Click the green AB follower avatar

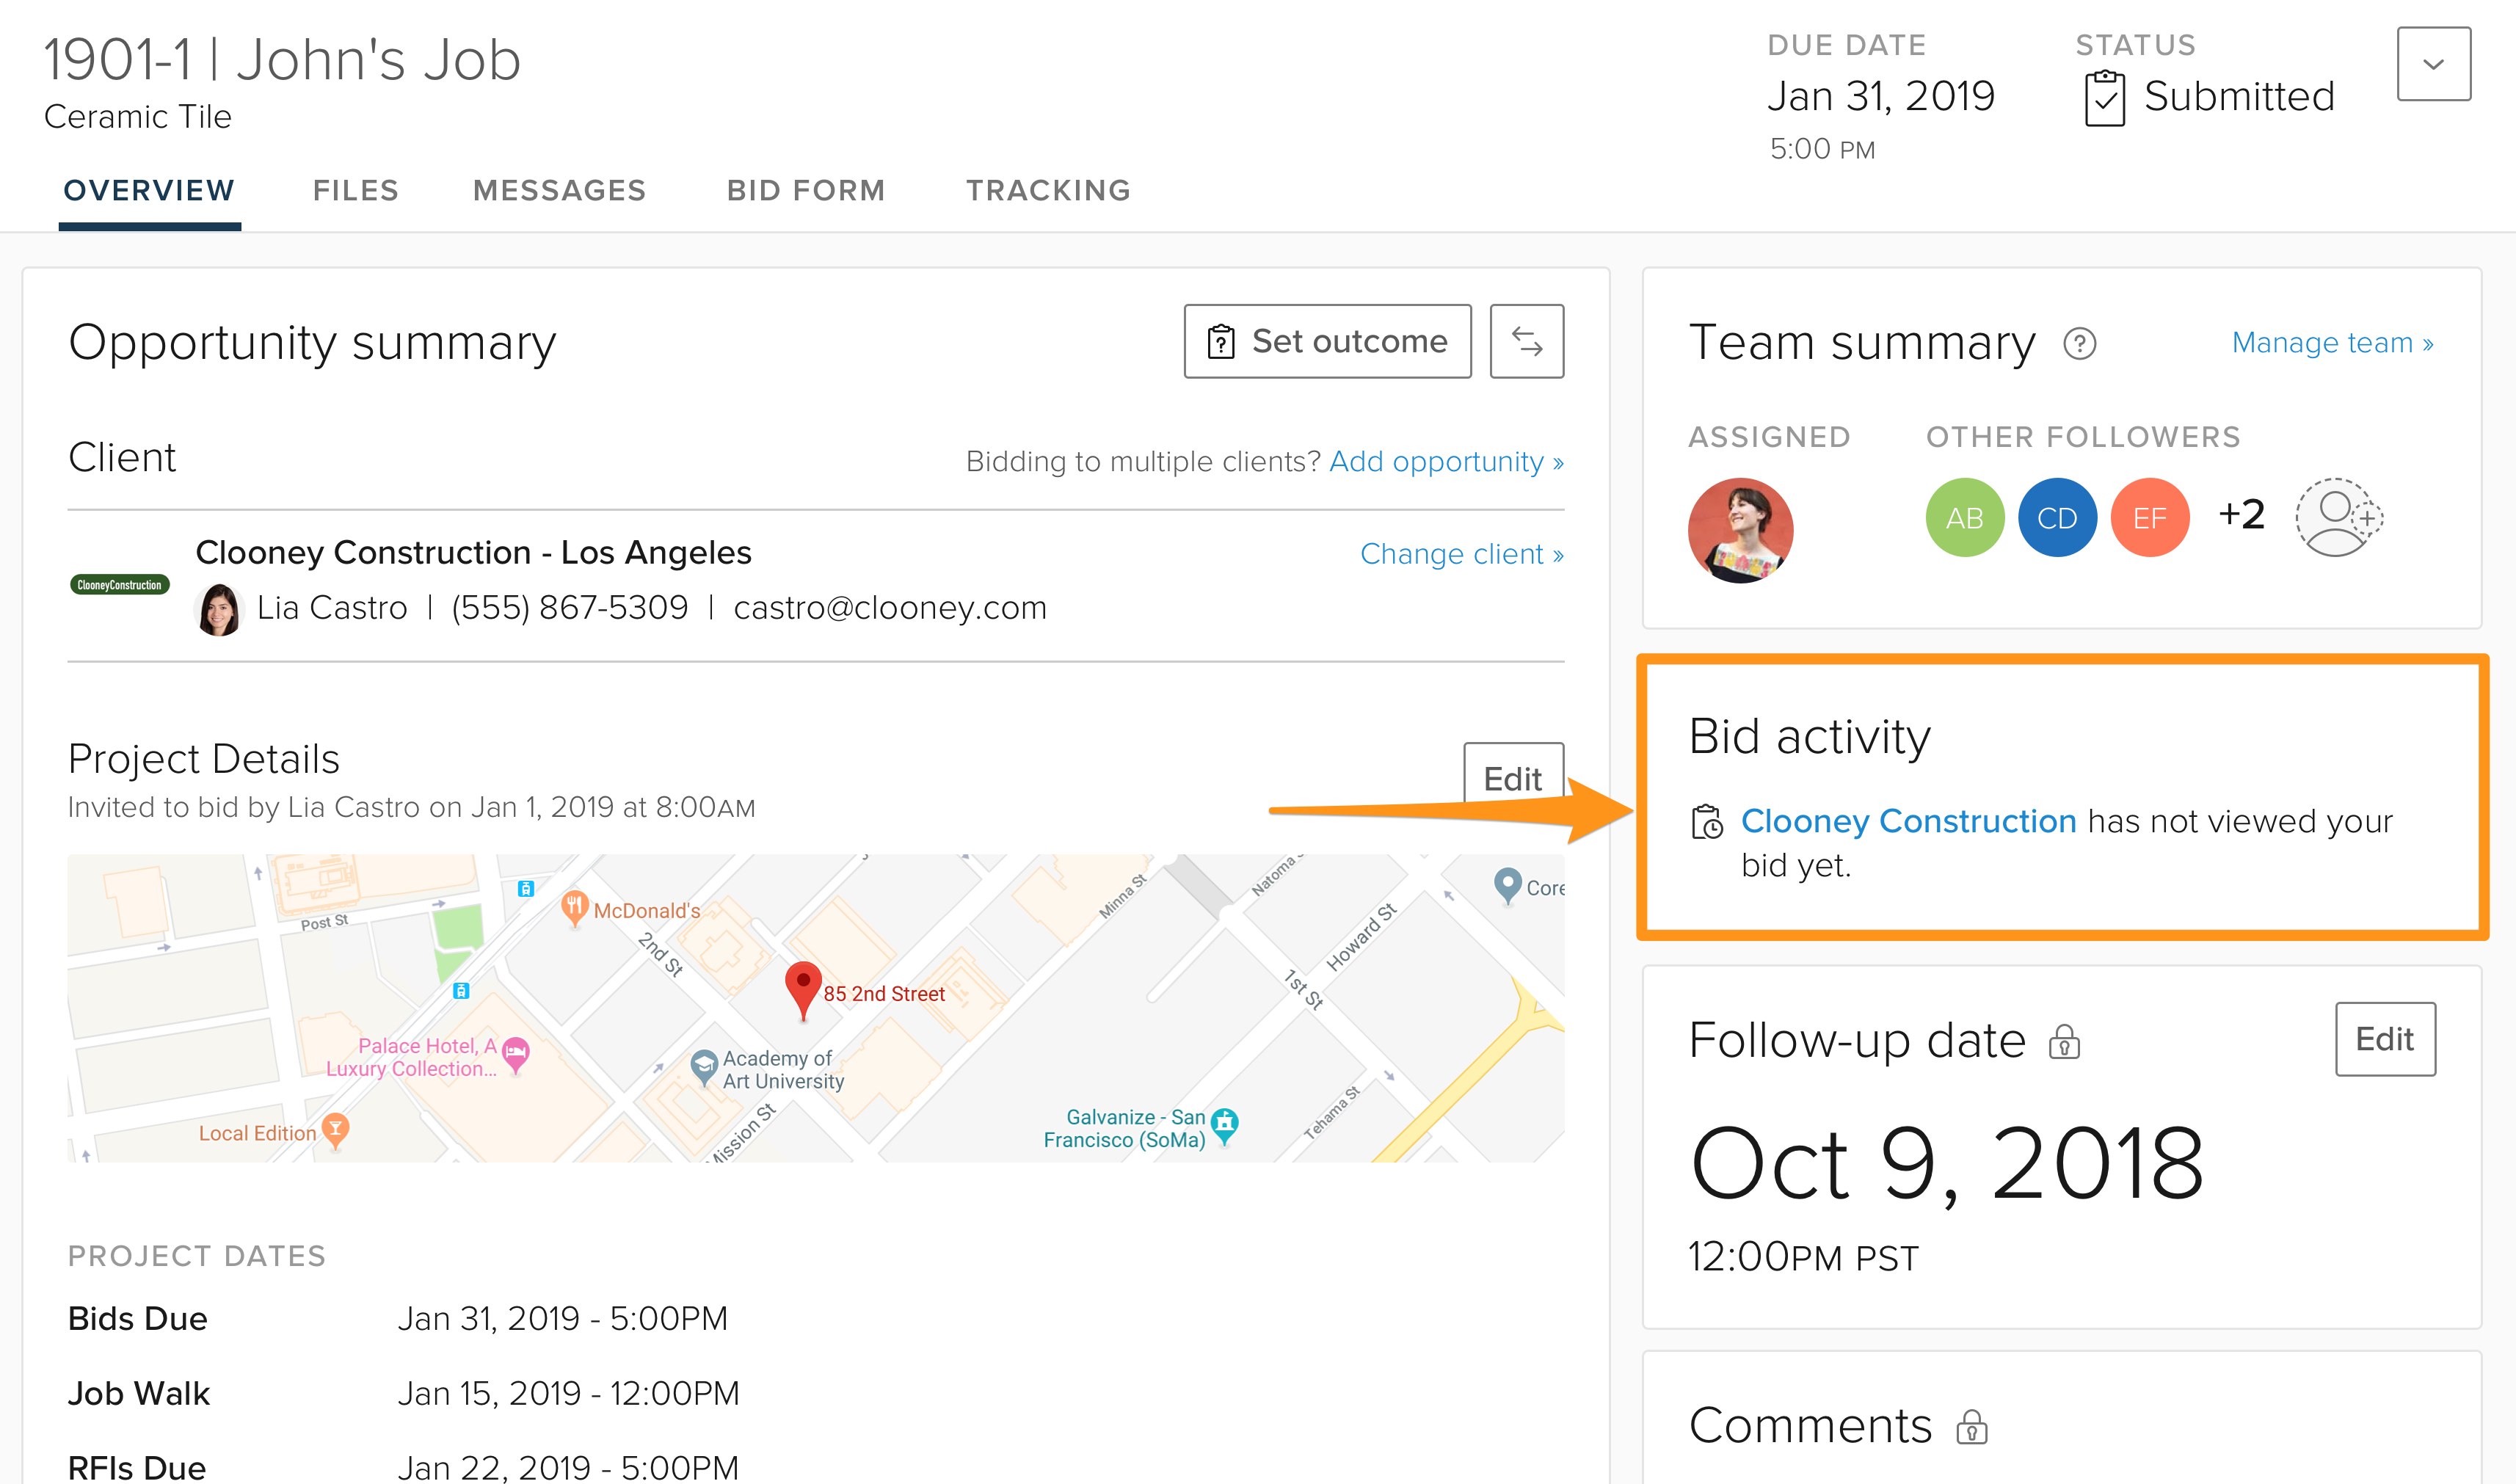coord(1964,517)
